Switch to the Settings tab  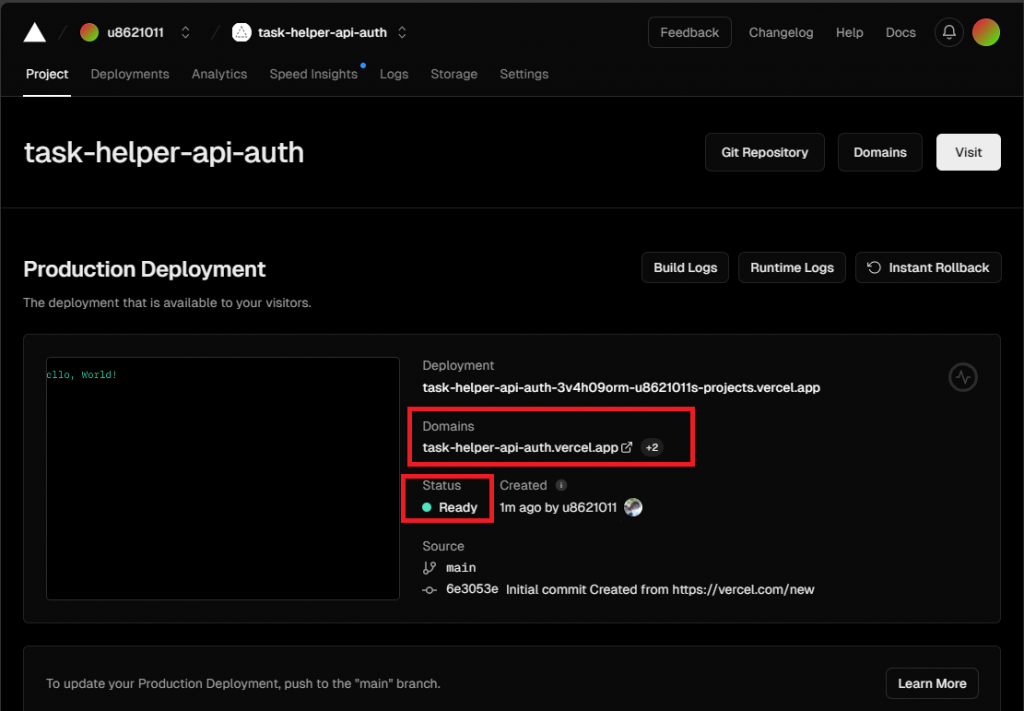[x=524, y=74]
